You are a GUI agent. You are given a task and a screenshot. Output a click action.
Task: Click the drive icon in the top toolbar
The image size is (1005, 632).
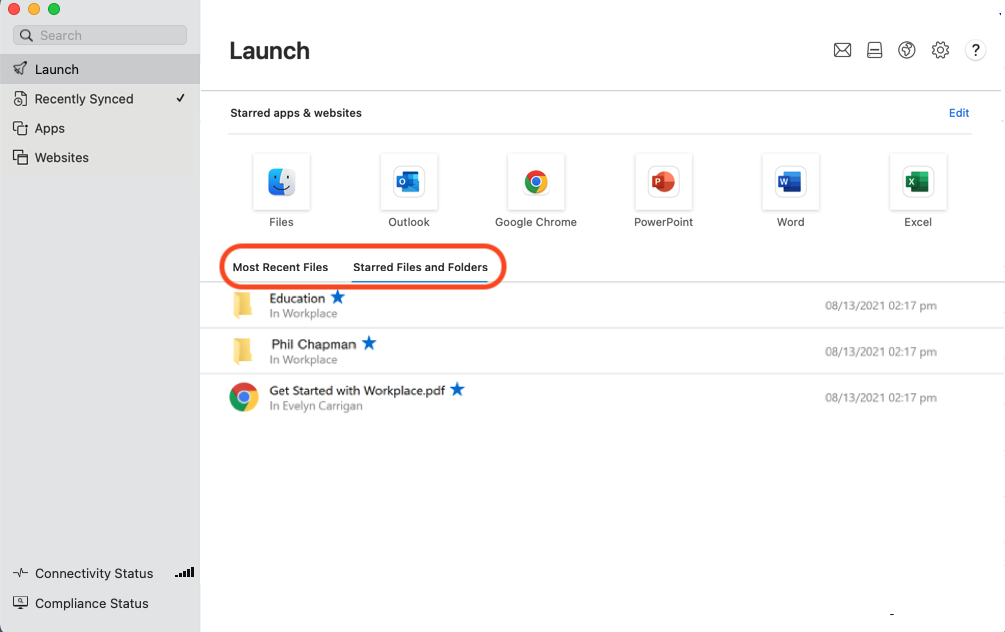(x=875, y=50)
